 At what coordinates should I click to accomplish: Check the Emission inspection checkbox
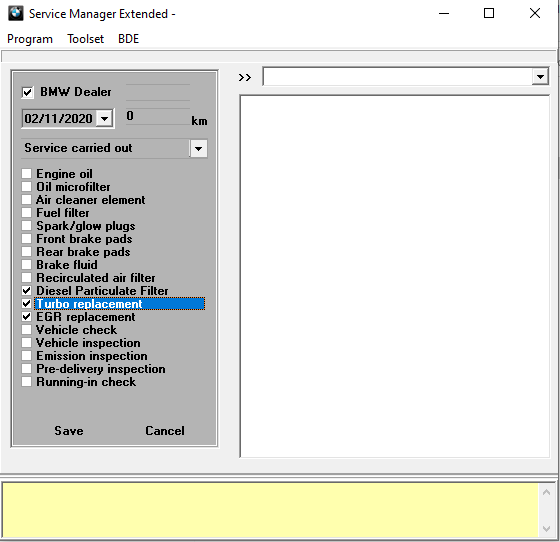point(26,356)
